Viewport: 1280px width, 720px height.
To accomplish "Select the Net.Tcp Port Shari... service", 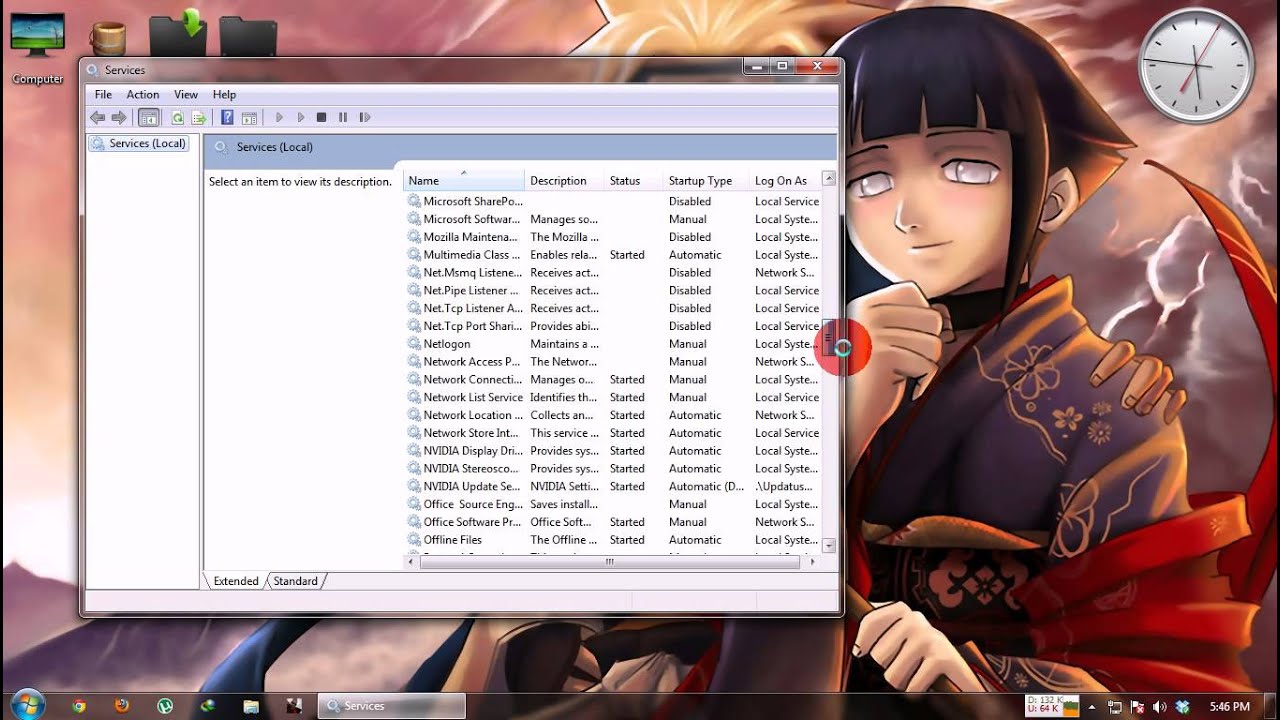I will [612, 326].
